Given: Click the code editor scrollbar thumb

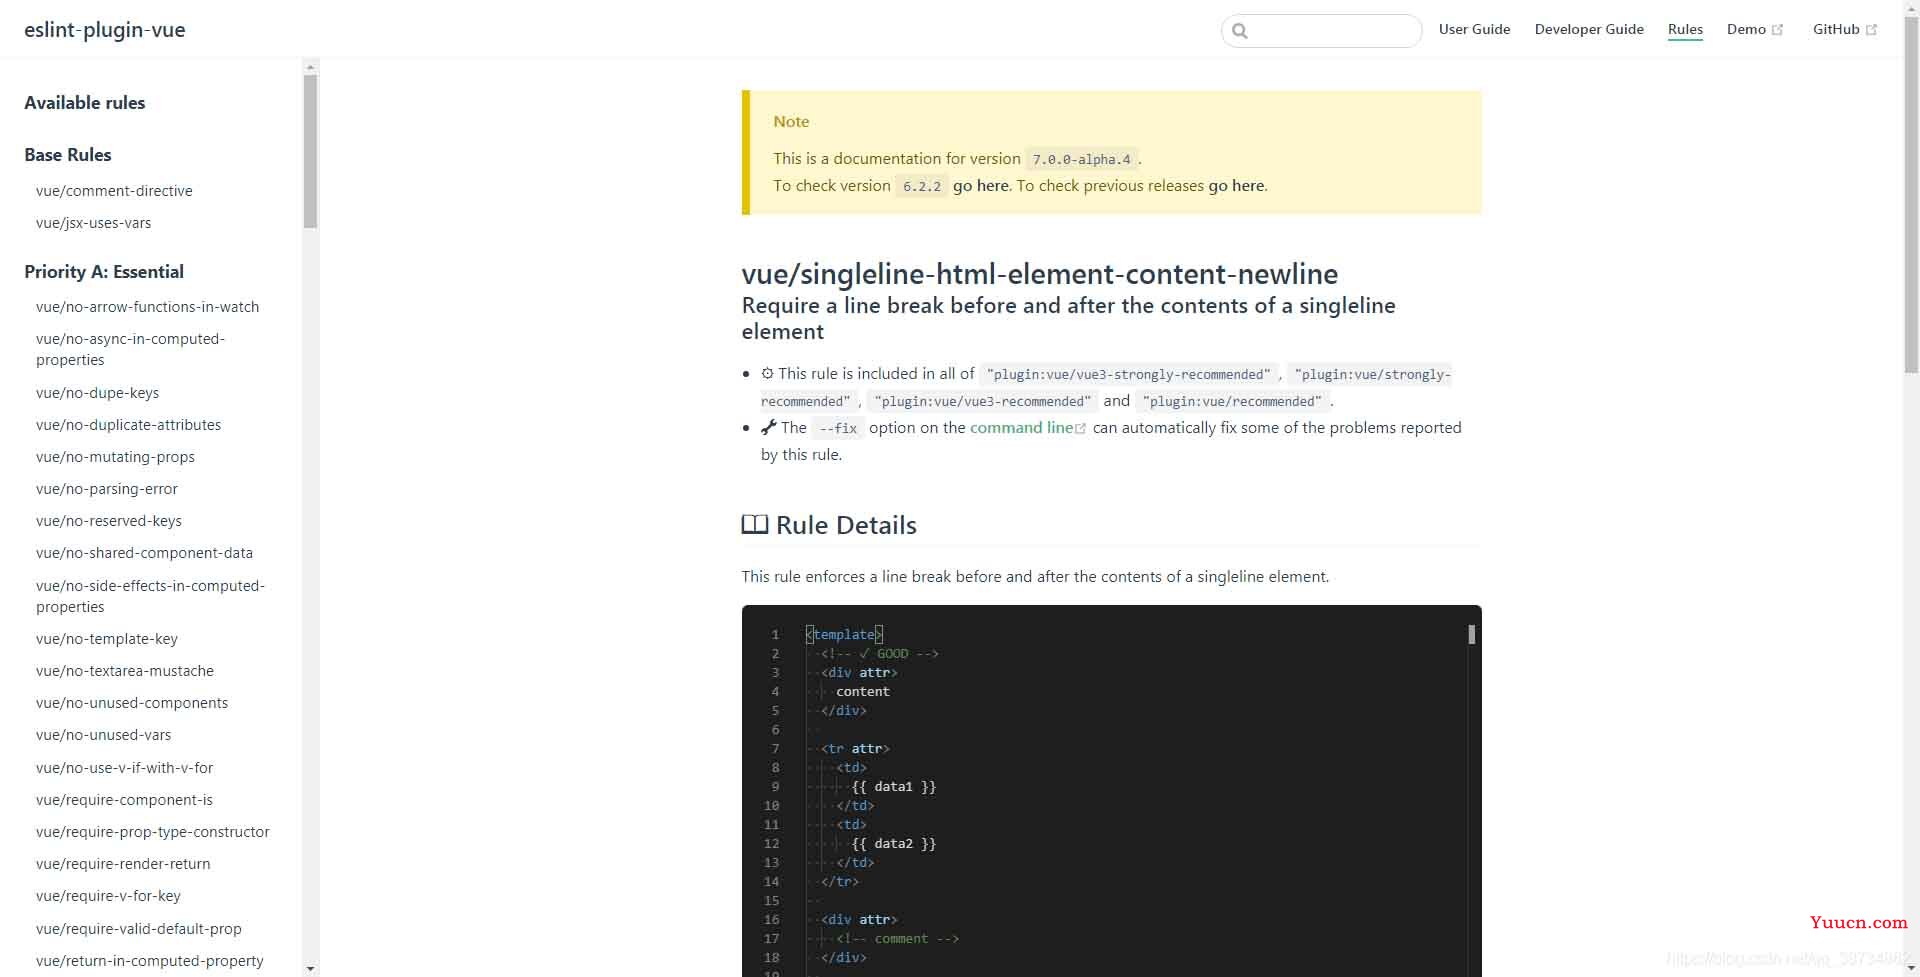Looking at the screenshot, I should pos(1472,634).
